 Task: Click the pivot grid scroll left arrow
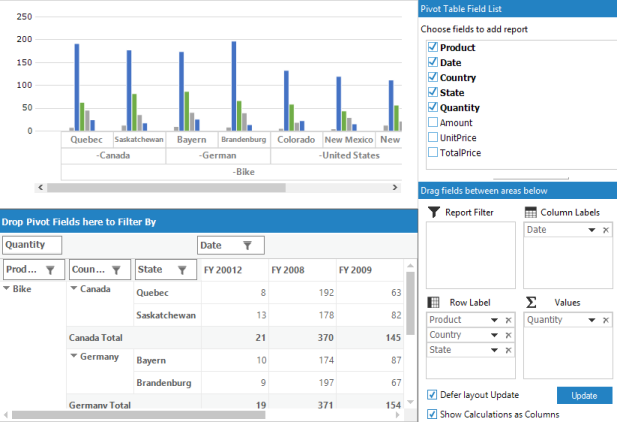(6, 415)
